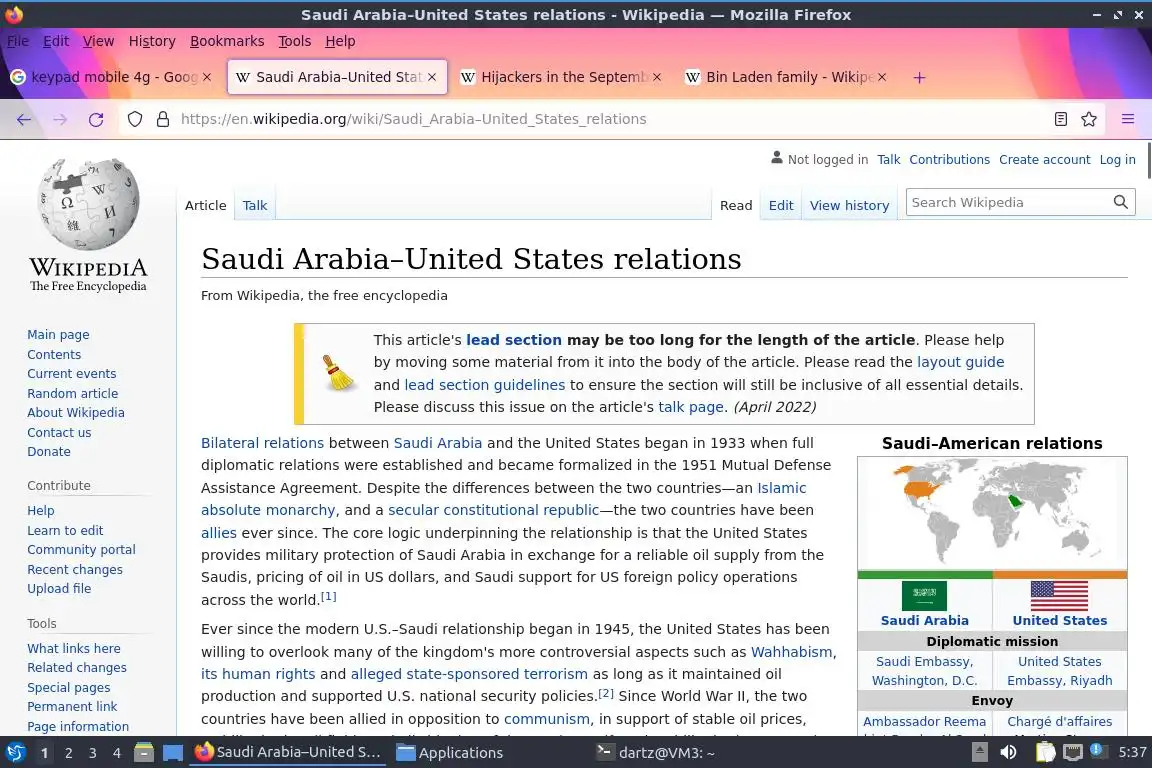Image resolution: width=1152 pixels, height=768 pixels.
Task: Open a new tab with plus button
Action: point(919,77)
